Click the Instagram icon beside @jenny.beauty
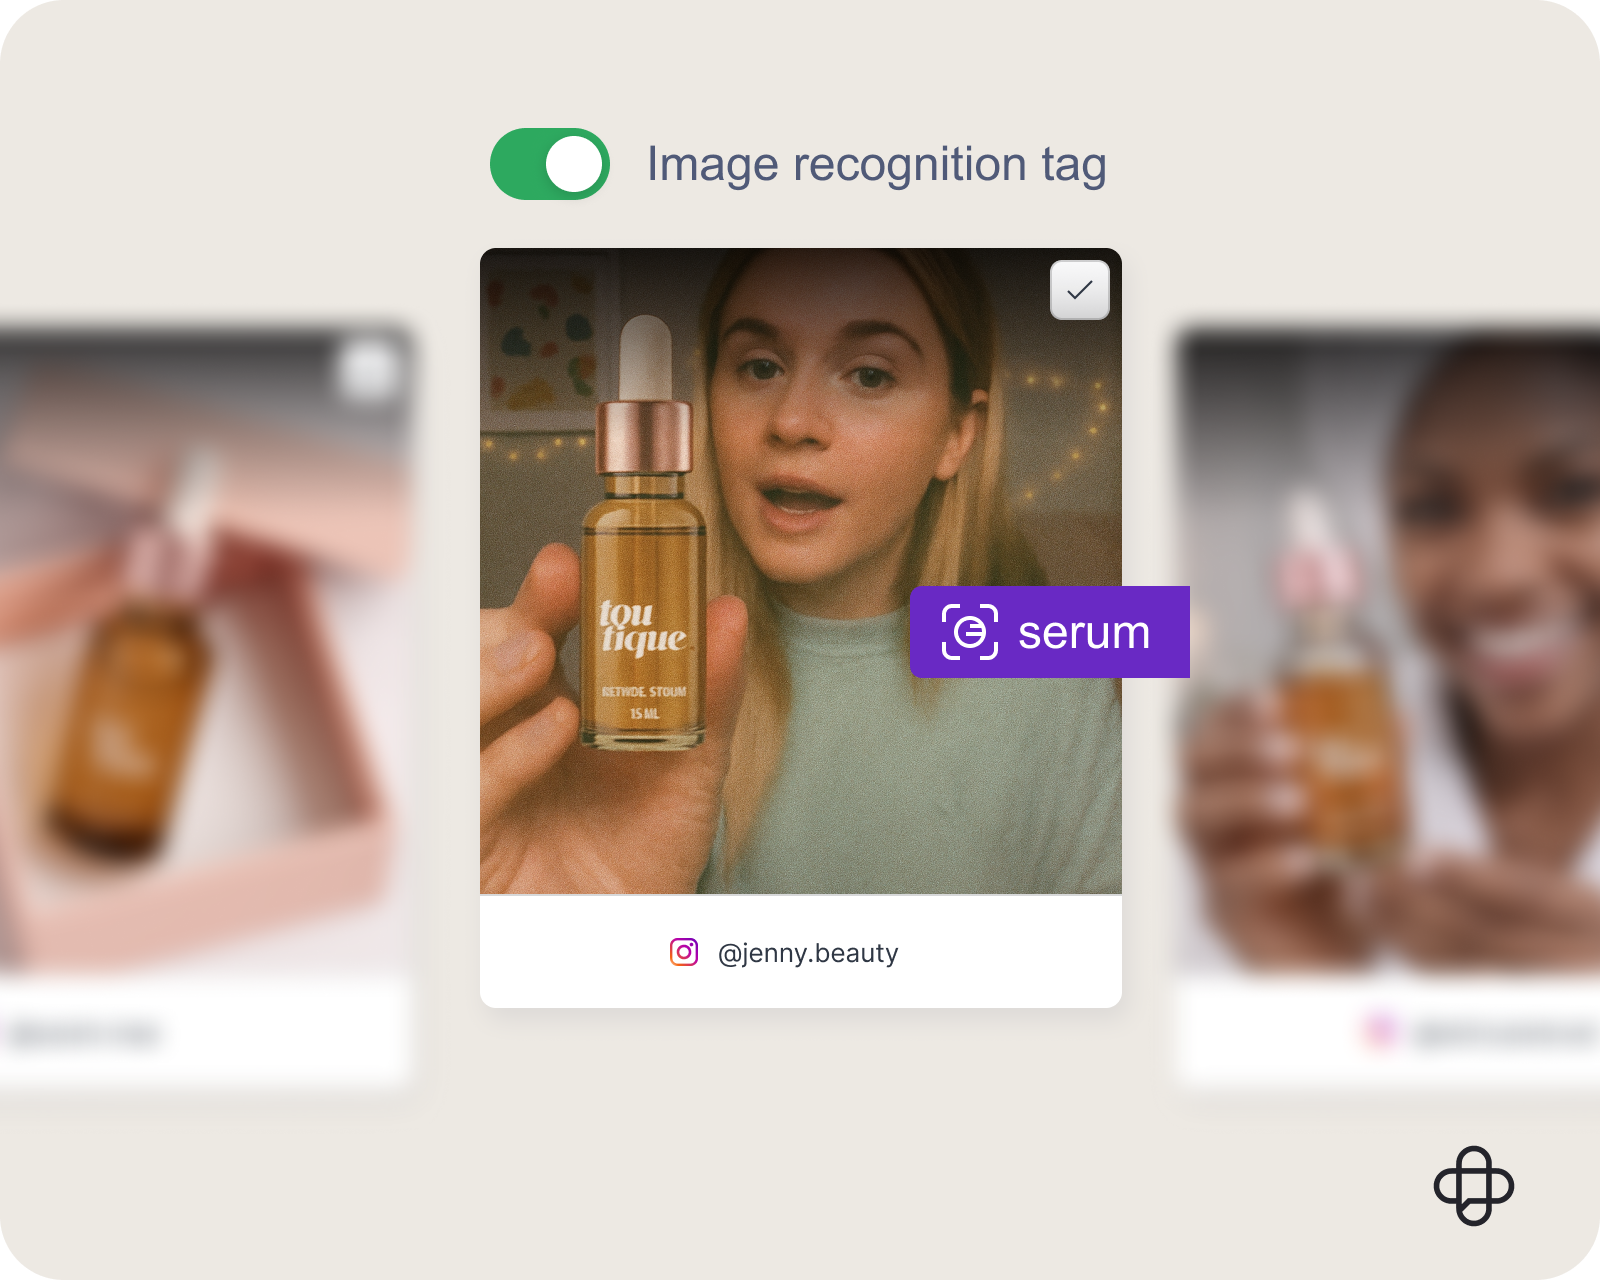Viewport: 1600px width, 1280px height. coord(681,952)
